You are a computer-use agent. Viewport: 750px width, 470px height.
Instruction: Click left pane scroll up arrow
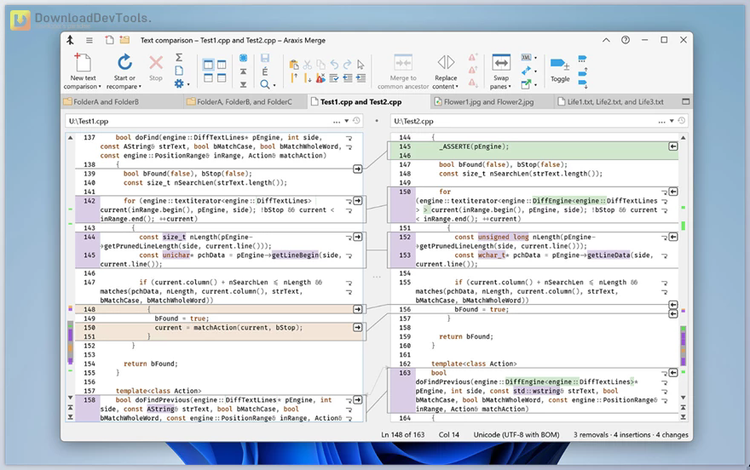[x=70, y=138]
